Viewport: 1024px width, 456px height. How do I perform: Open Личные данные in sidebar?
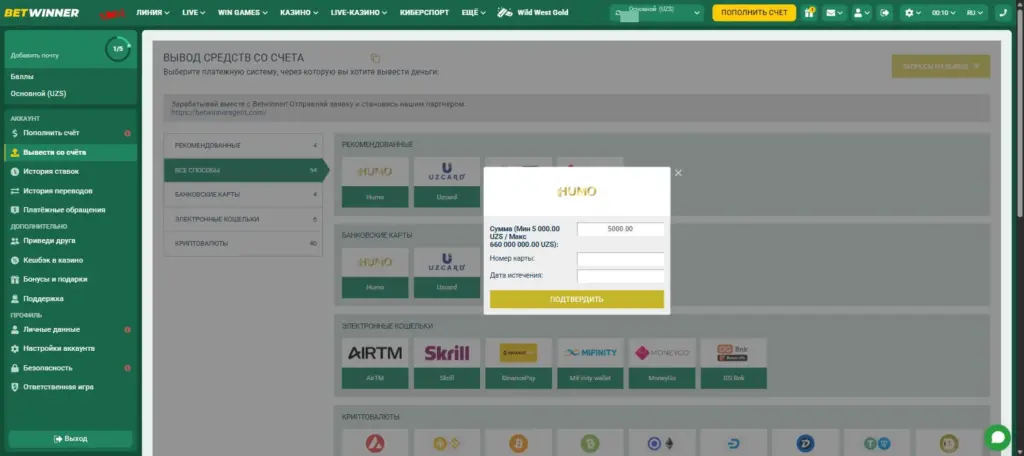tap(71, 329)
